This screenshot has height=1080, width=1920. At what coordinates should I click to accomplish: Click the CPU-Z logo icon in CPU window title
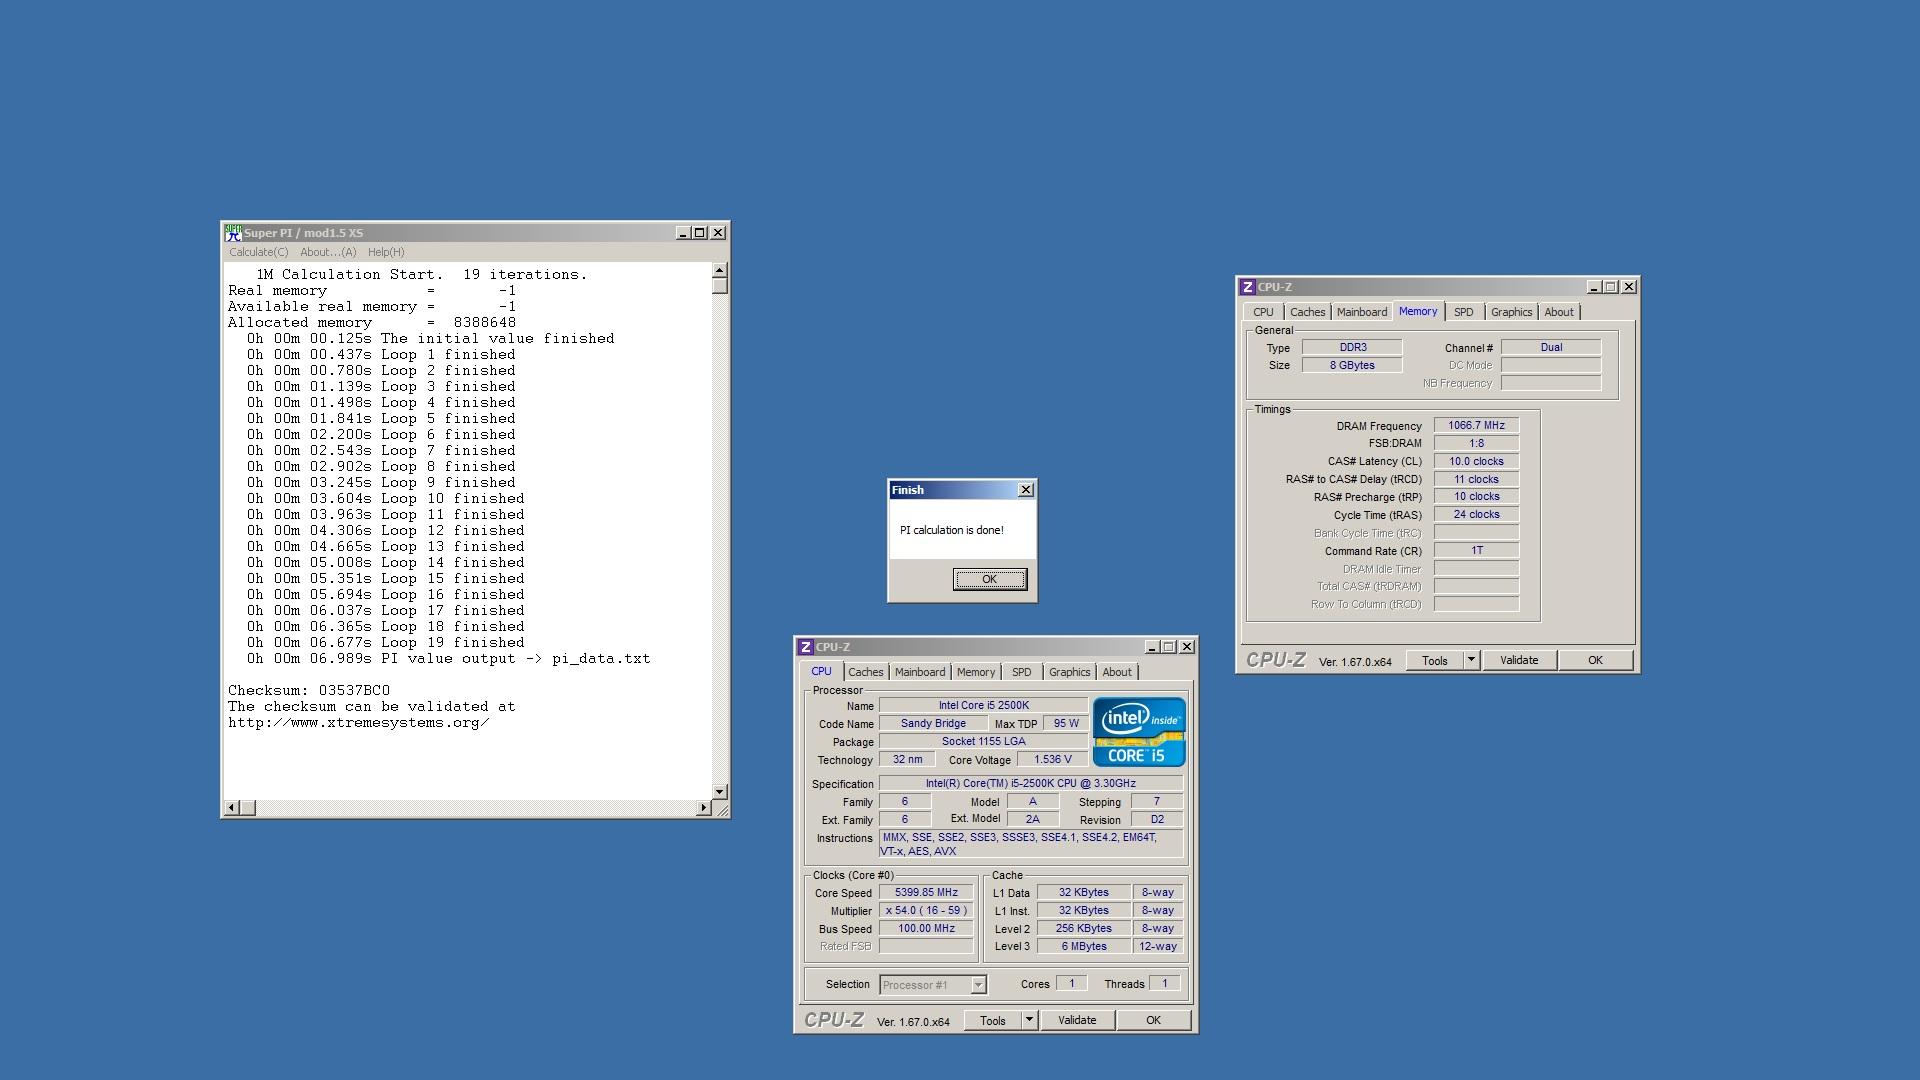(x=805, y=647)
